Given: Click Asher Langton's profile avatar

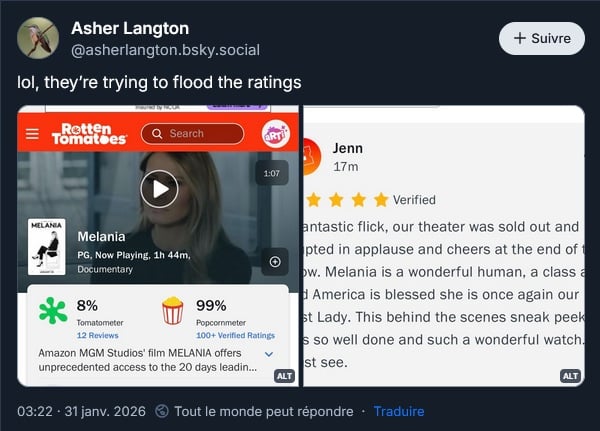Looking at the screenshot, I should coord(38,38).
